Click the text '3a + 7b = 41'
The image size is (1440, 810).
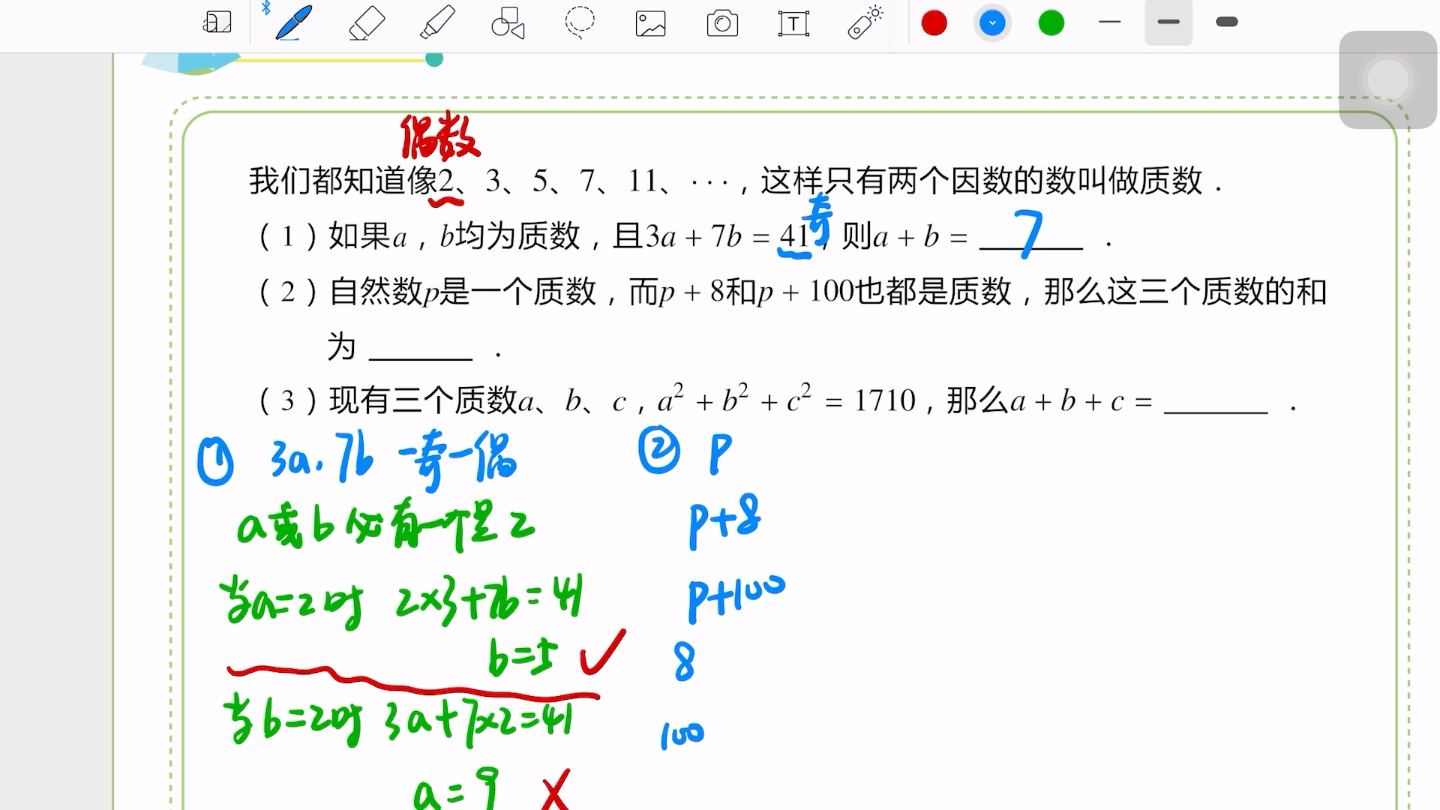pyautogui.click(x=728, y=237)
